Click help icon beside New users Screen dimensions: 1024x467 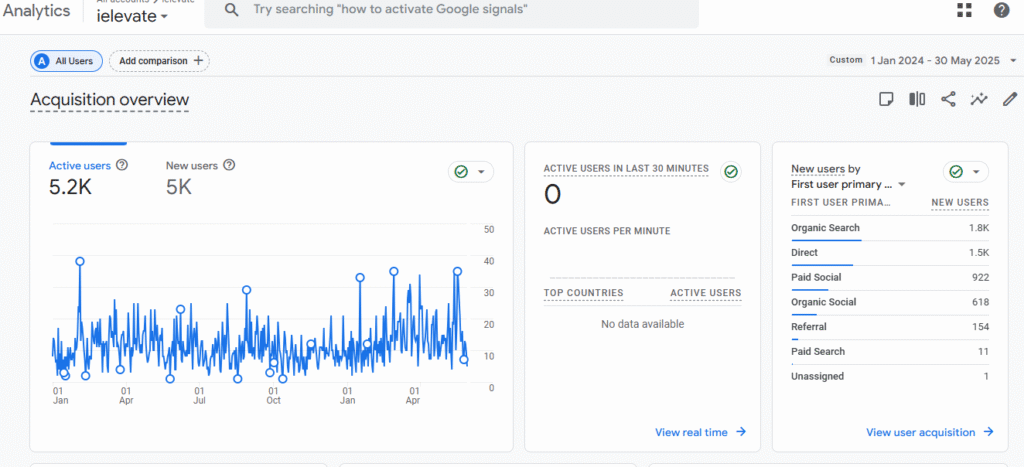pyautogui.click(x=229, y=165)
